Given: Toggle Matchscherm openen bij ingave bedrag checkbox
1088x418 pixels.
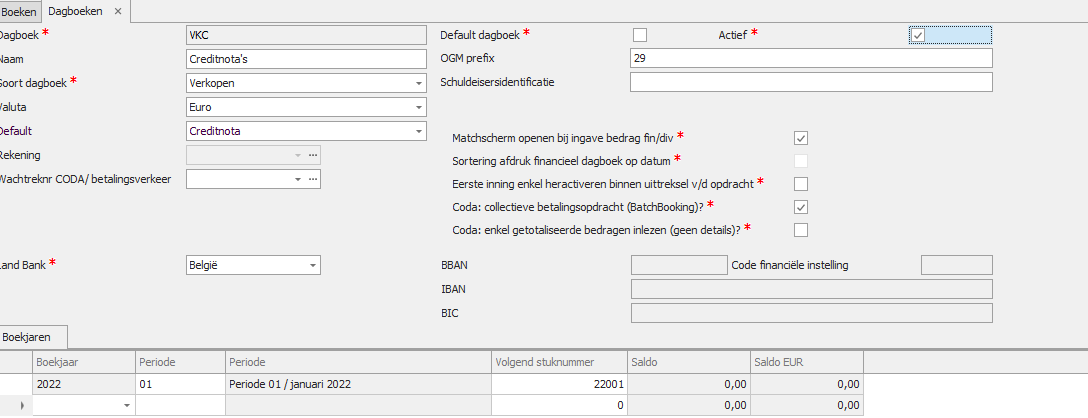Looking at the screenshot, I should [x=801, y=138].
